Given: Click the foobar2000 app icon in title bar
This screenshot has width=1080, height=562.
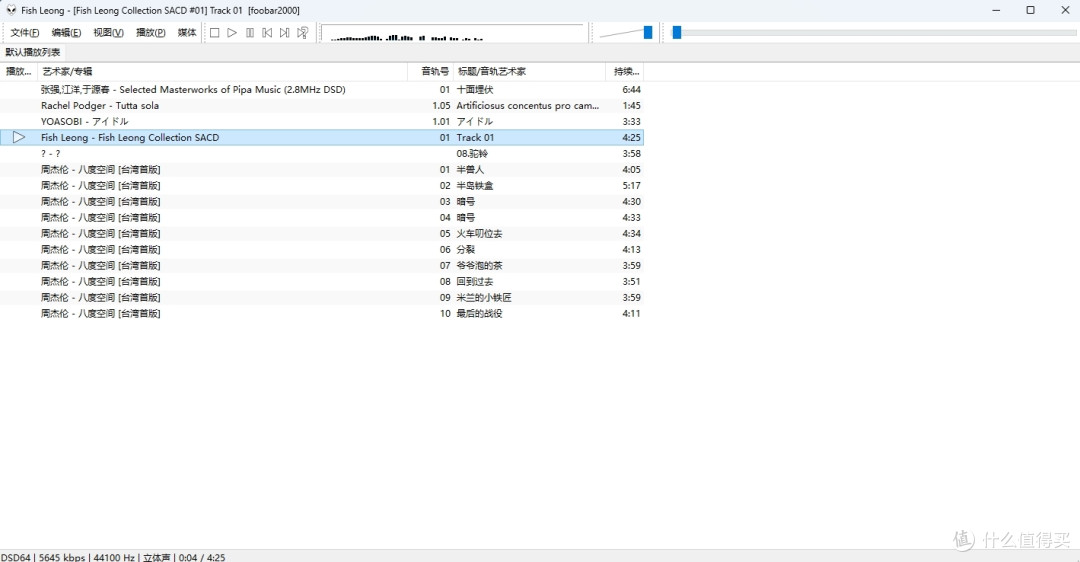Looking at the screenshot, I should click(11, 10).
